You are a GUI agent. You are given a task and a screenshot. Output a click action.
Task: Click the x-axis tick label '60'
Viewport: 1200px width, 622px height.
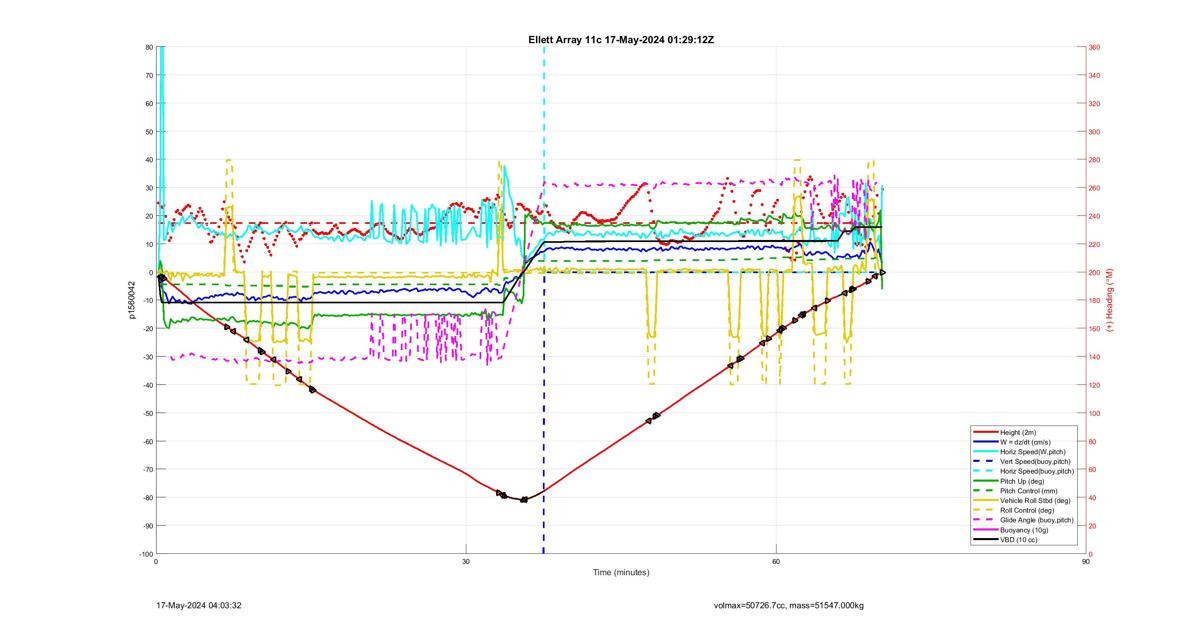(x=776, y=561)
